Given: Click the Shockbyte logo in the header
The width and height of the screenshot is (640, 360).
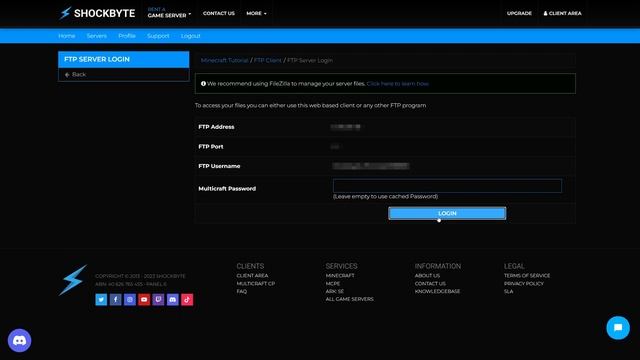Looking at the screenshot, I should [x=97, y=13].
